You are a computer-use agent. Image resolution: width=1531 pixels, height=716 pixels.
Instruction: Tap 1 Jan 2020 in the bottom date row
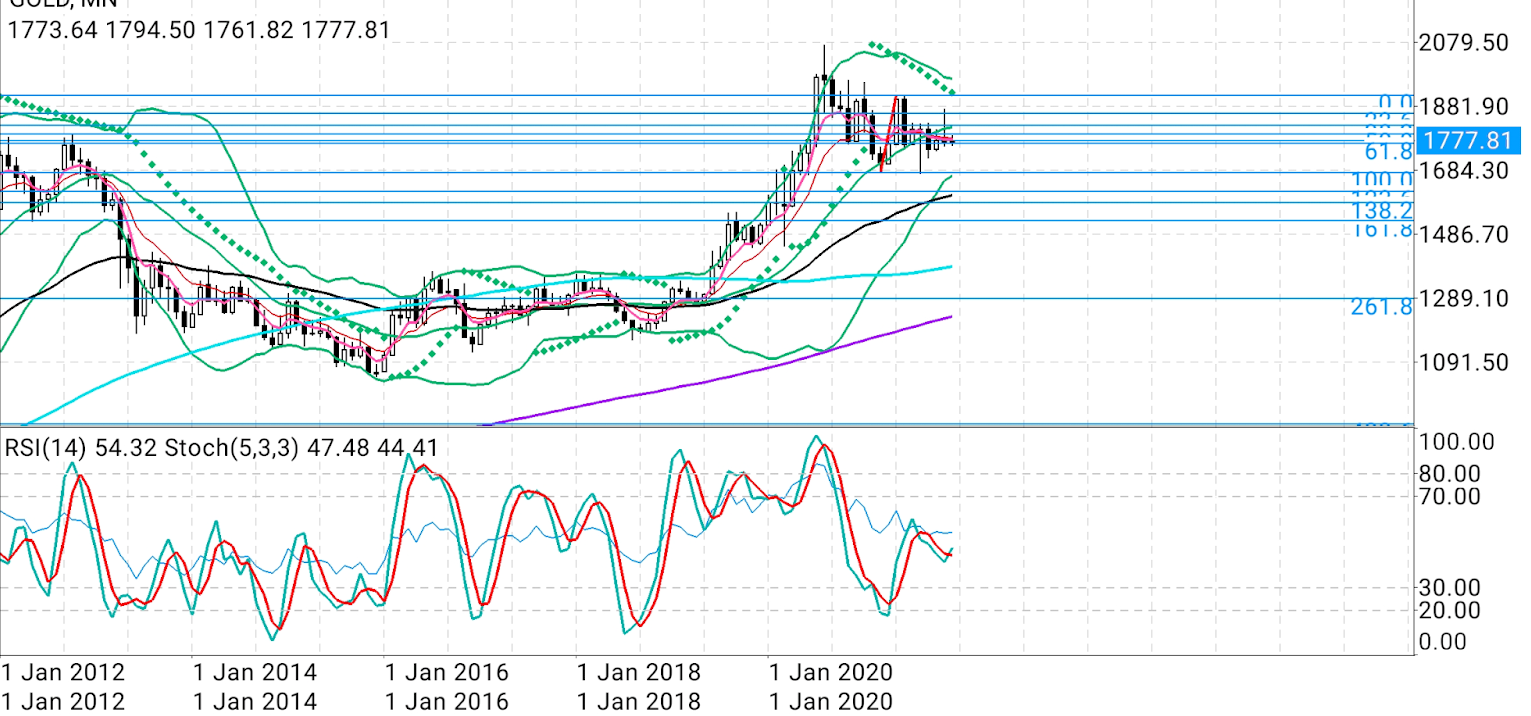pos(830,701)
